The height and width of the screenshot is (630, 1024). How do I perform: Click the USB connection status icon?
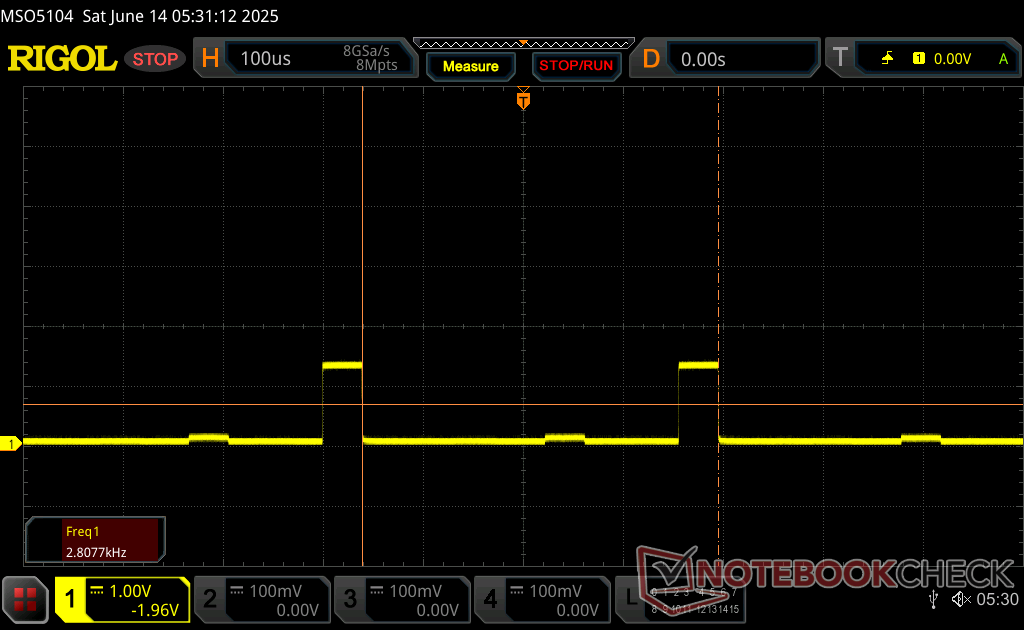point(934,599)
